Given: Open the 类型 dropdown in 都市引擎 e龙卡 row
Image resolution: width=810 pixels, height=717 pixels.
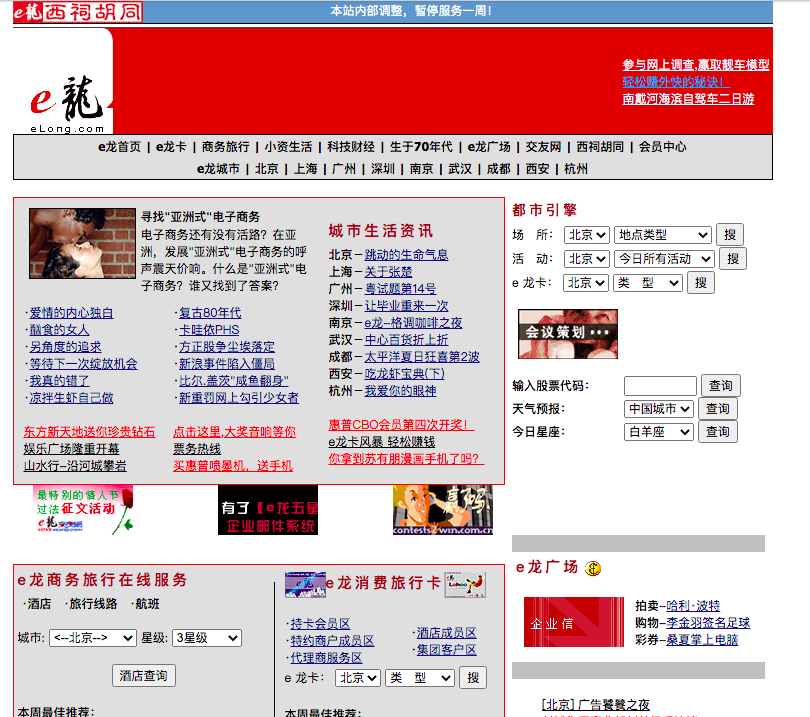Looking at the screenshot, I should click(x=648, y=283).
